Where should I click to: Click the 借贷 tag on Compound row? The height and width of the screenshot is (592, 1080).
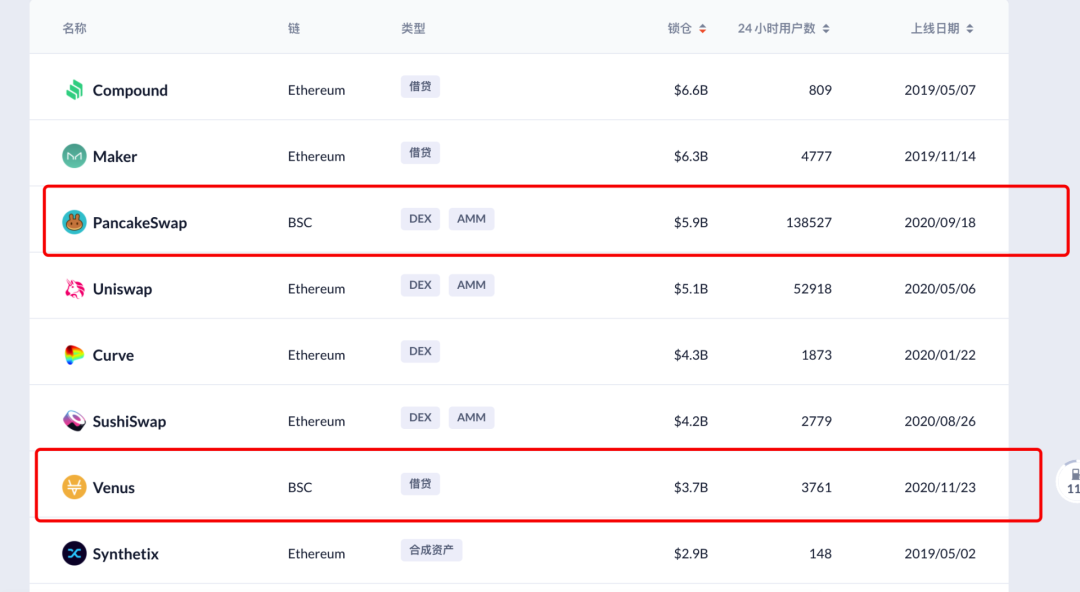coord(420,86)
